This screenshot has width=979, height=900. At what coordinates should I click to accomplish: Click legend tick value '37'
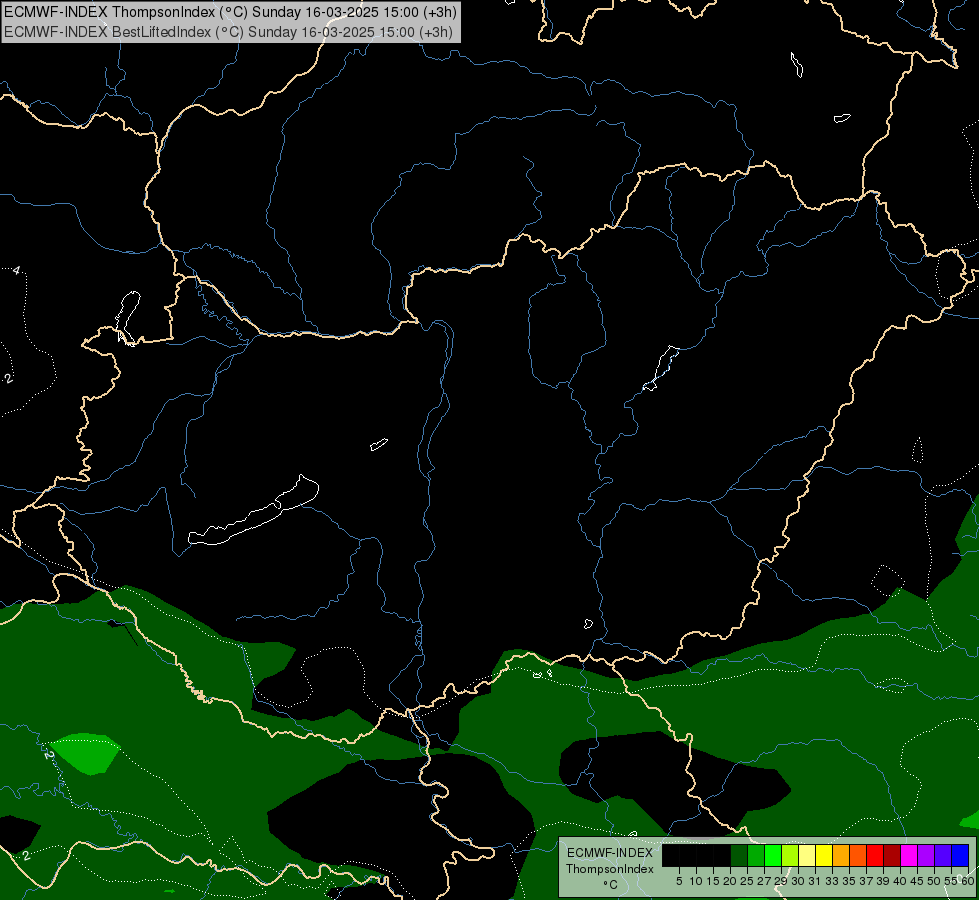click(867, 881)
